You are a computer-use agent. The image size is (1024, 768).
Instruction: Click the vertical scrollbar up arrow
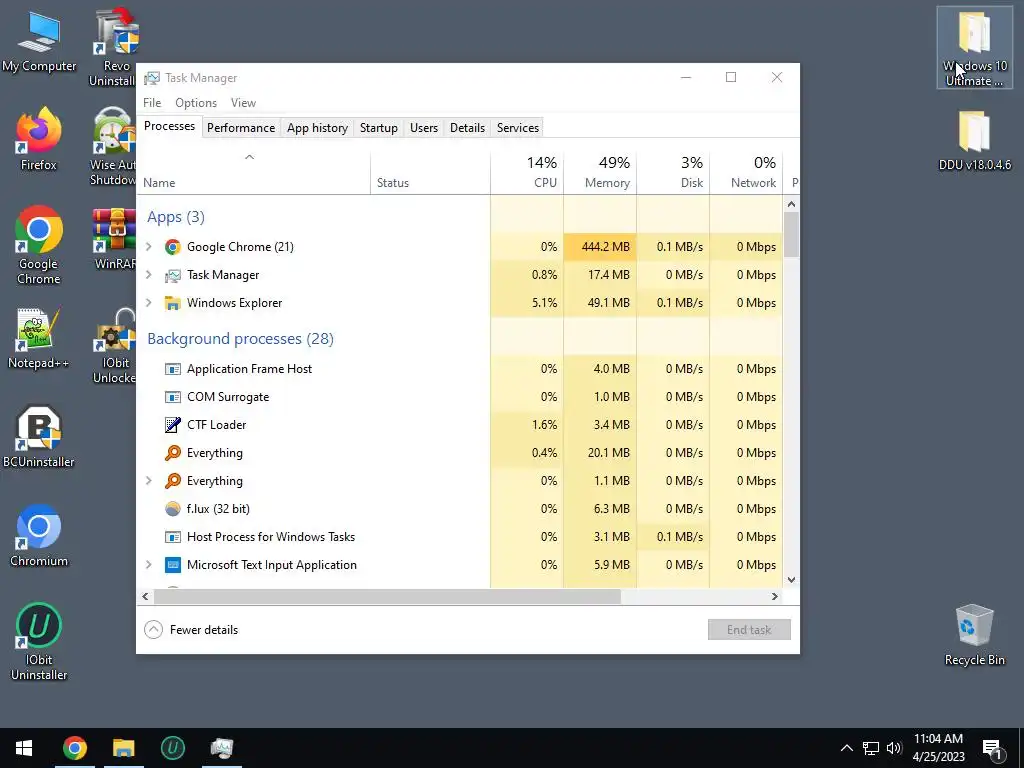[792, 204]
